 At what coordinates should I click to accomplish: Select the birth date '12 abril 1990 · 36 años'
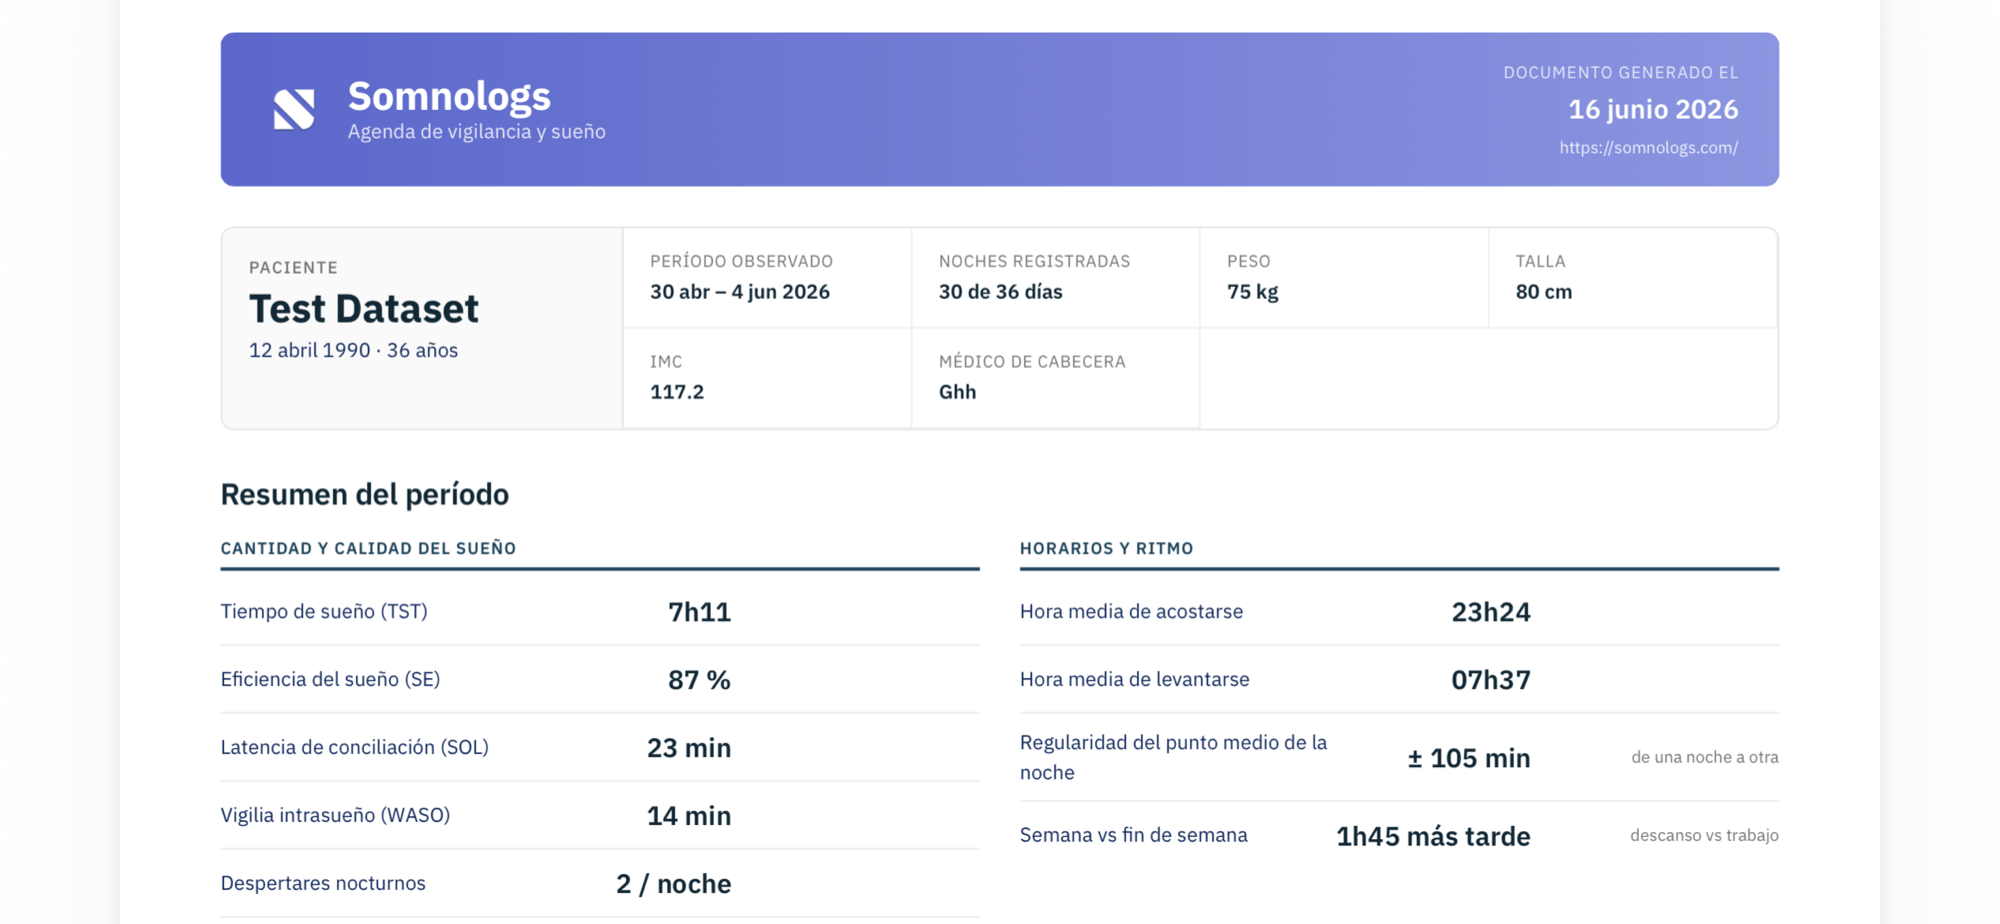(x=353, y=350)
